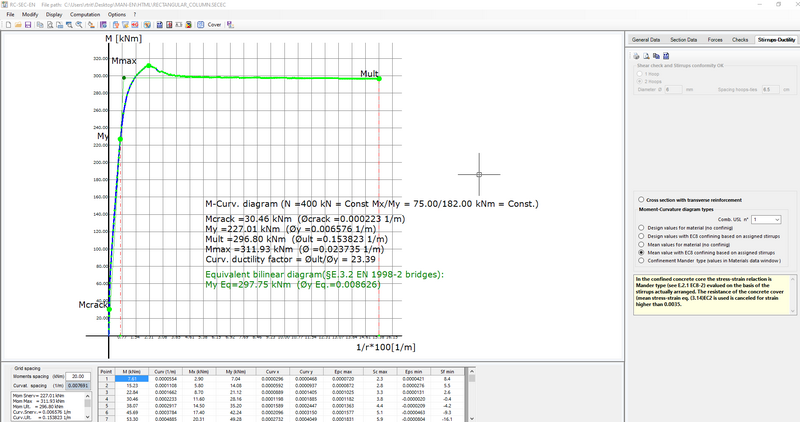Screen dimensions: 800x422
Task: Click the Open folder icon
Action: click(x=18, y=24)
